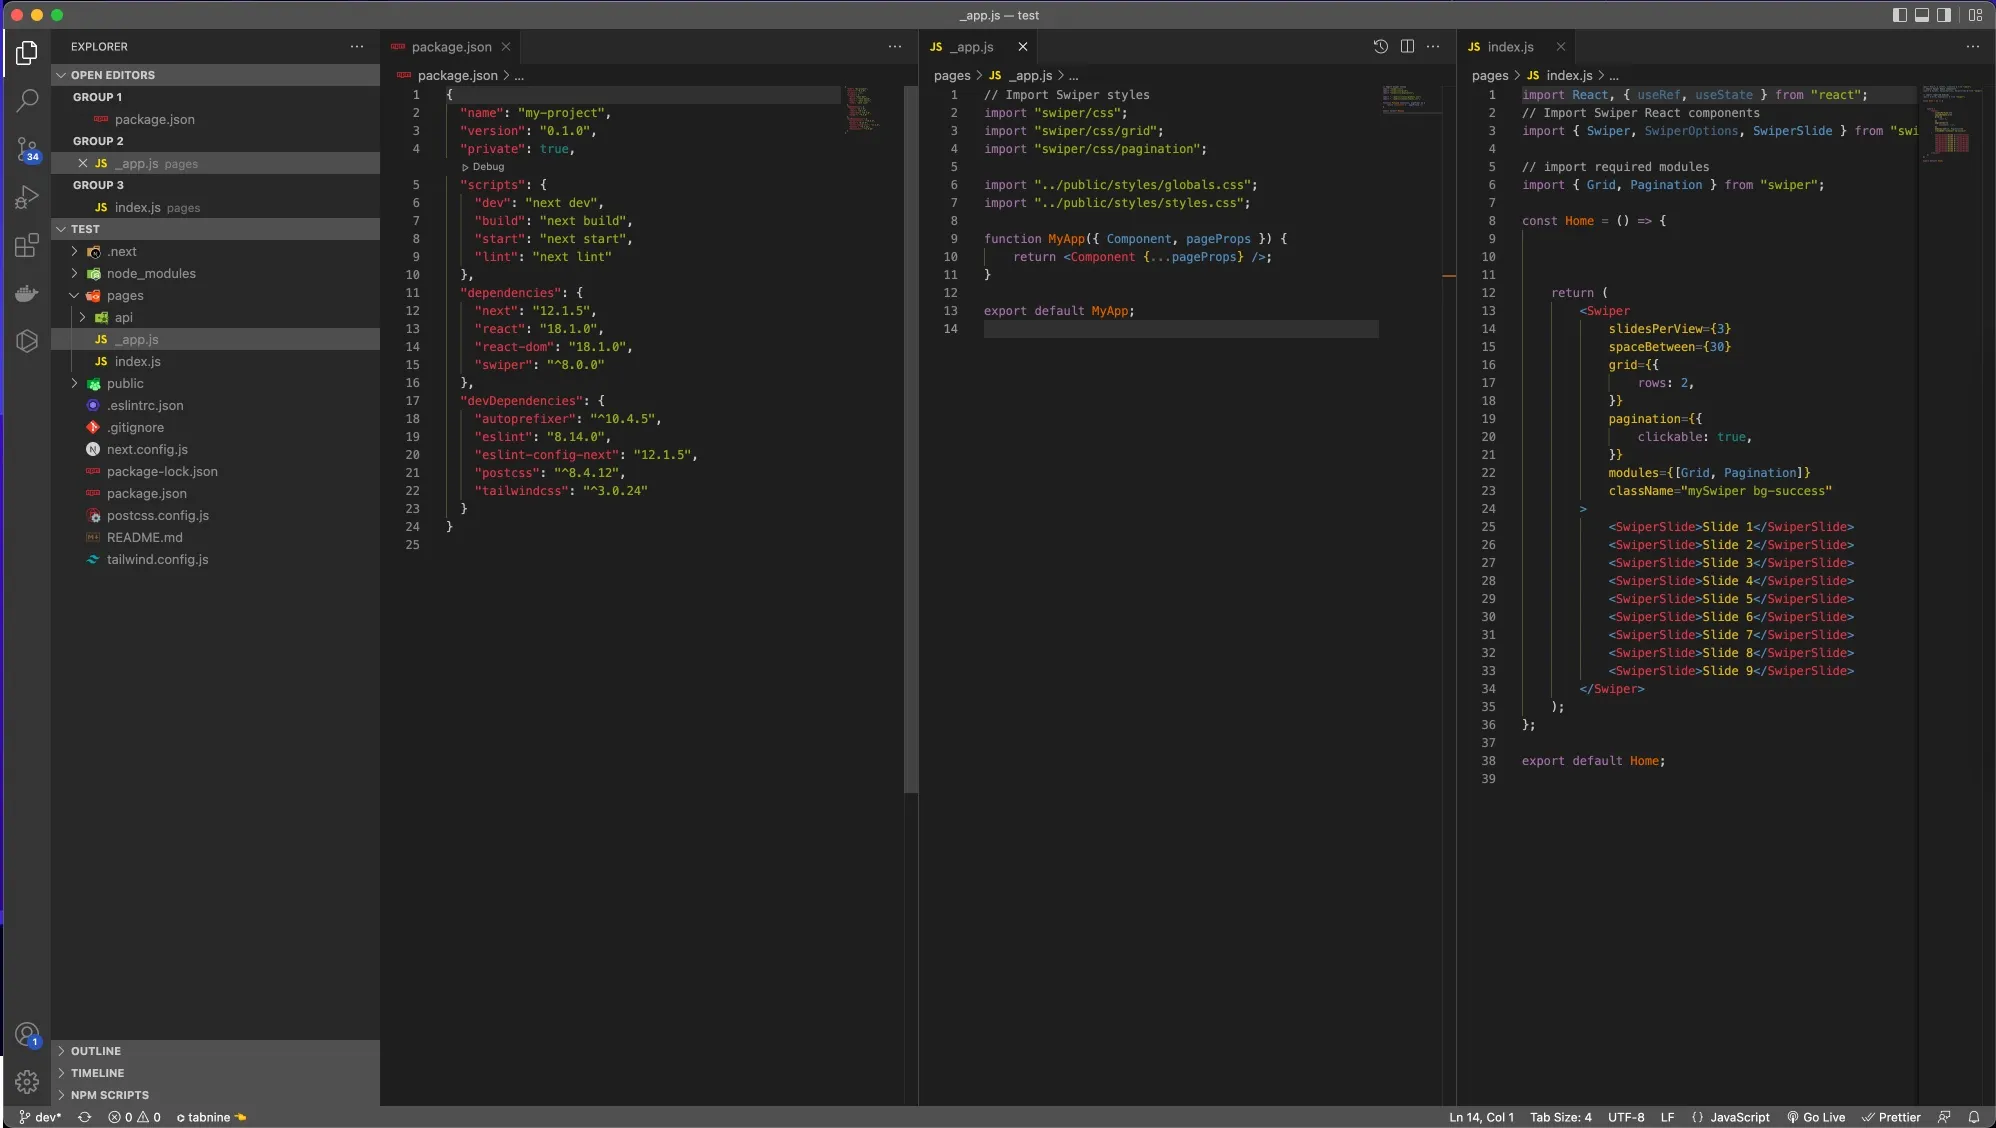Open the Manage gear icon
Image resolution: width=1996 pixels, height=1128 pixels.
[27, 1082]
